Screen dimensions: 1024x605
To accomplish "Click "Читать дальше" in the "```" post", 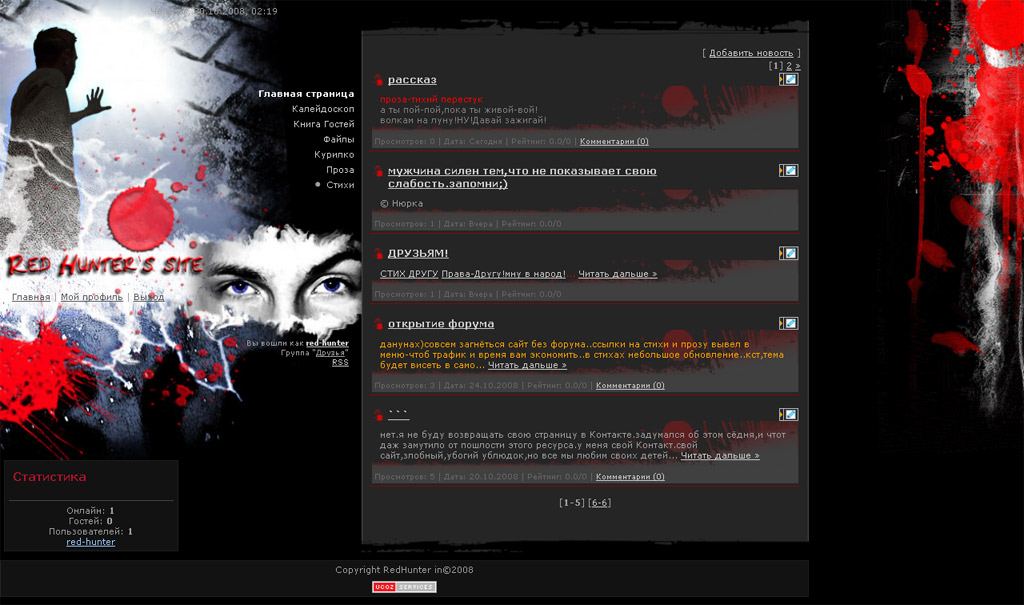I will point(720,455).
